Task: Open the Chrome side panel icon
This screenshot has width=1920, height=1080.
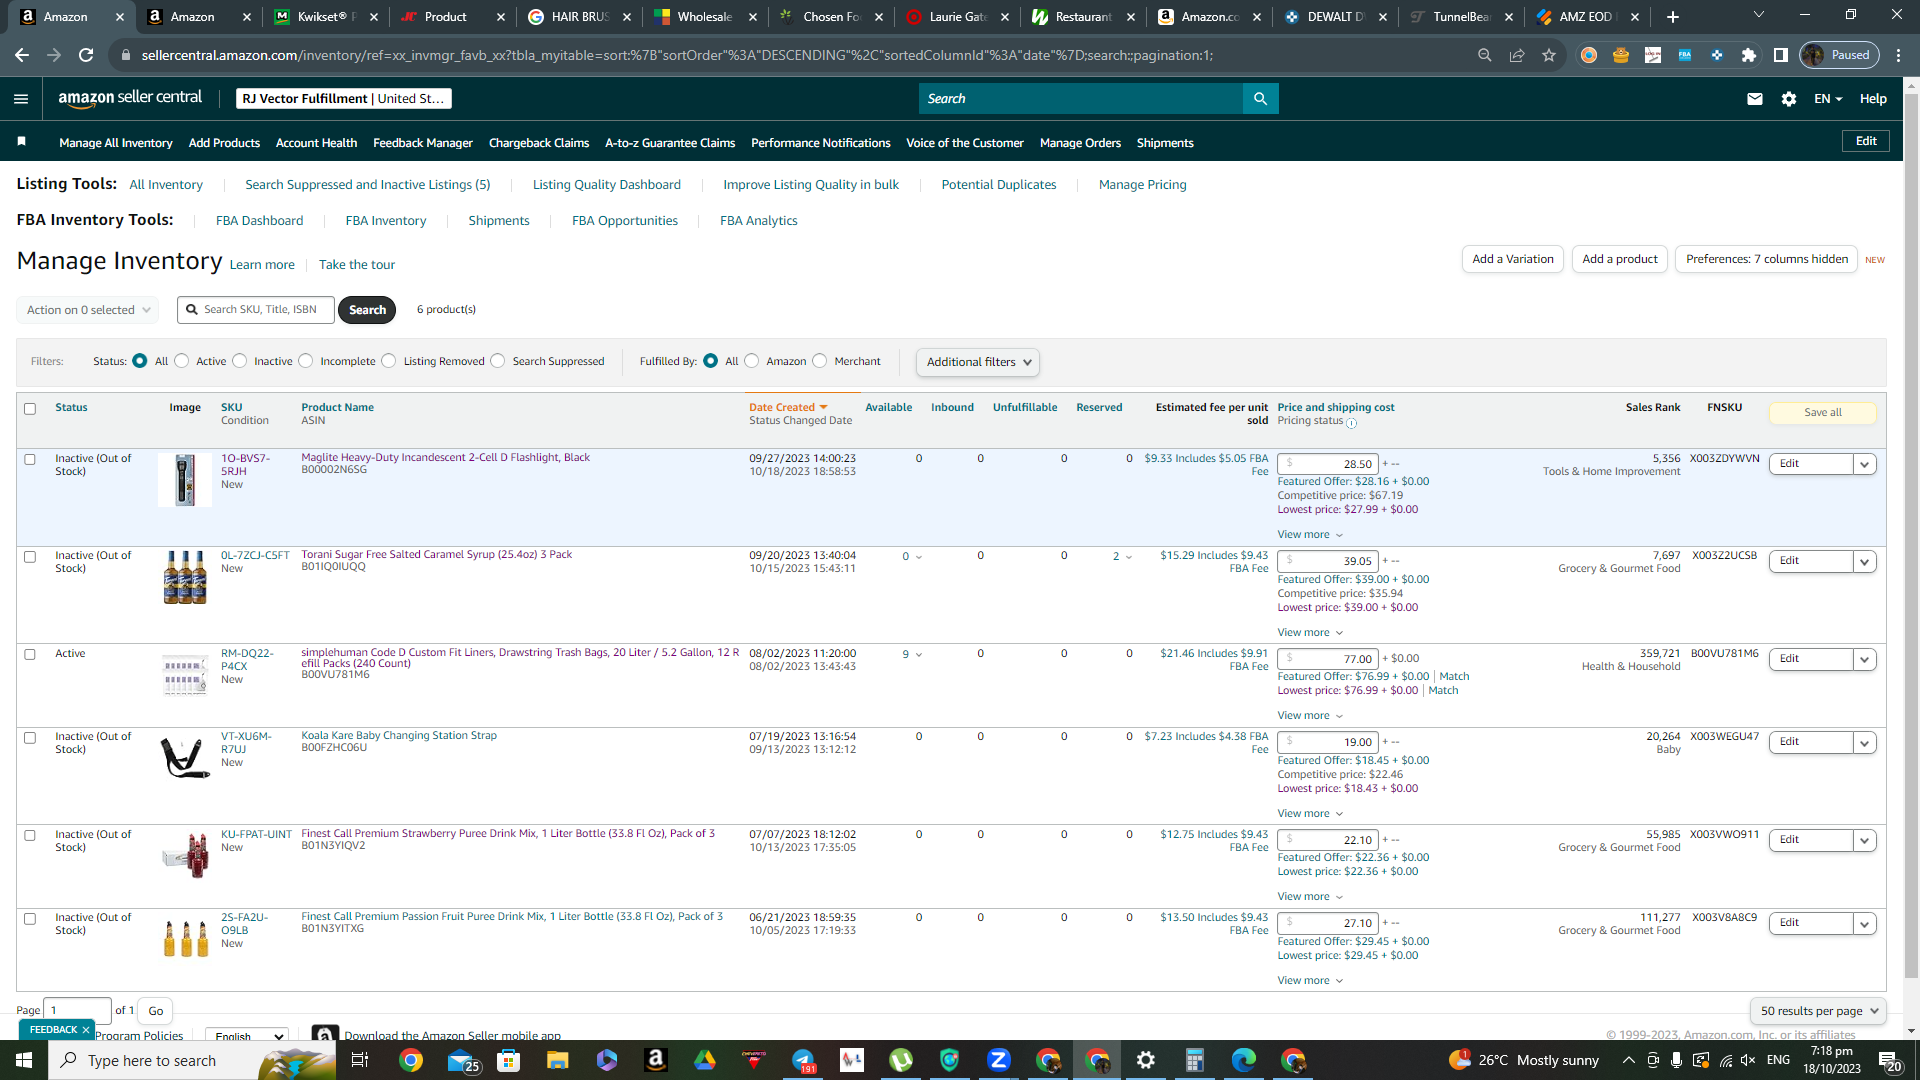Action: coord(1780,55)
